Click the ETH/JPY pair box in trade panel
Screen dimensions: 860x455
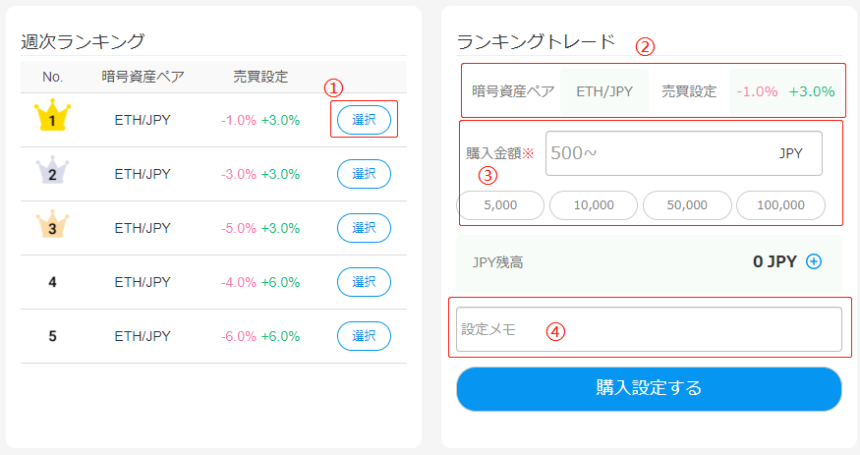604,92
